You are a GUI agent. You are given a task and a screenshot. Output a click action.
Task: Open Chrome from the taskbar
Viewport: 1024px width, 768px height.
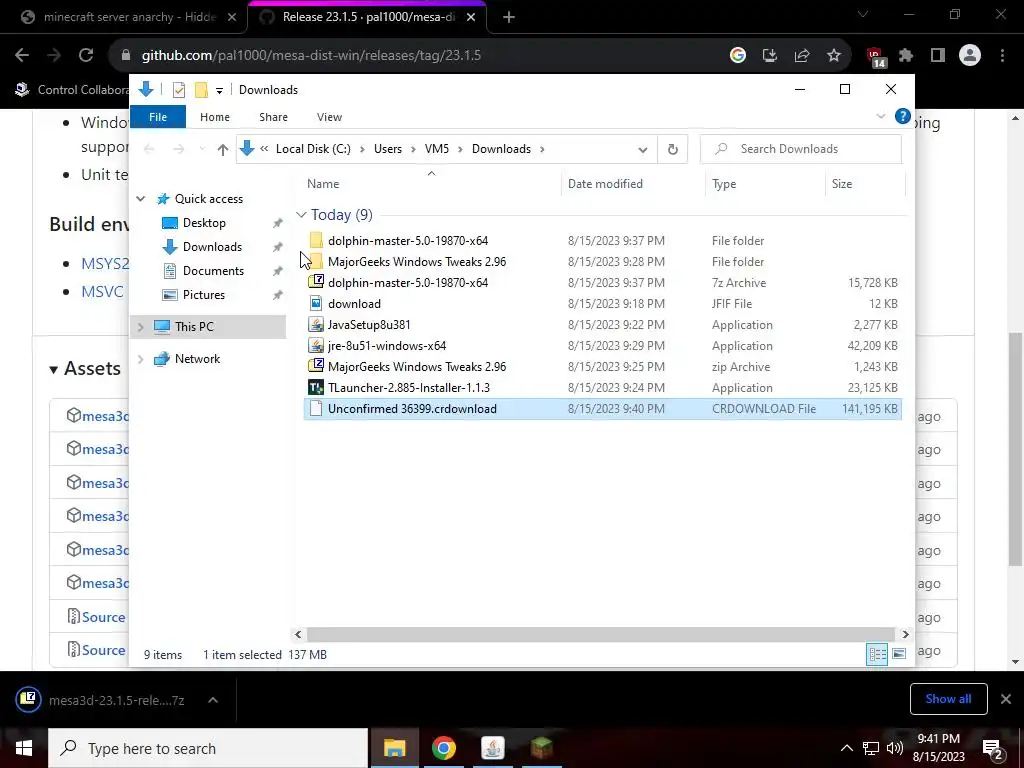click(x=443, y=748)
